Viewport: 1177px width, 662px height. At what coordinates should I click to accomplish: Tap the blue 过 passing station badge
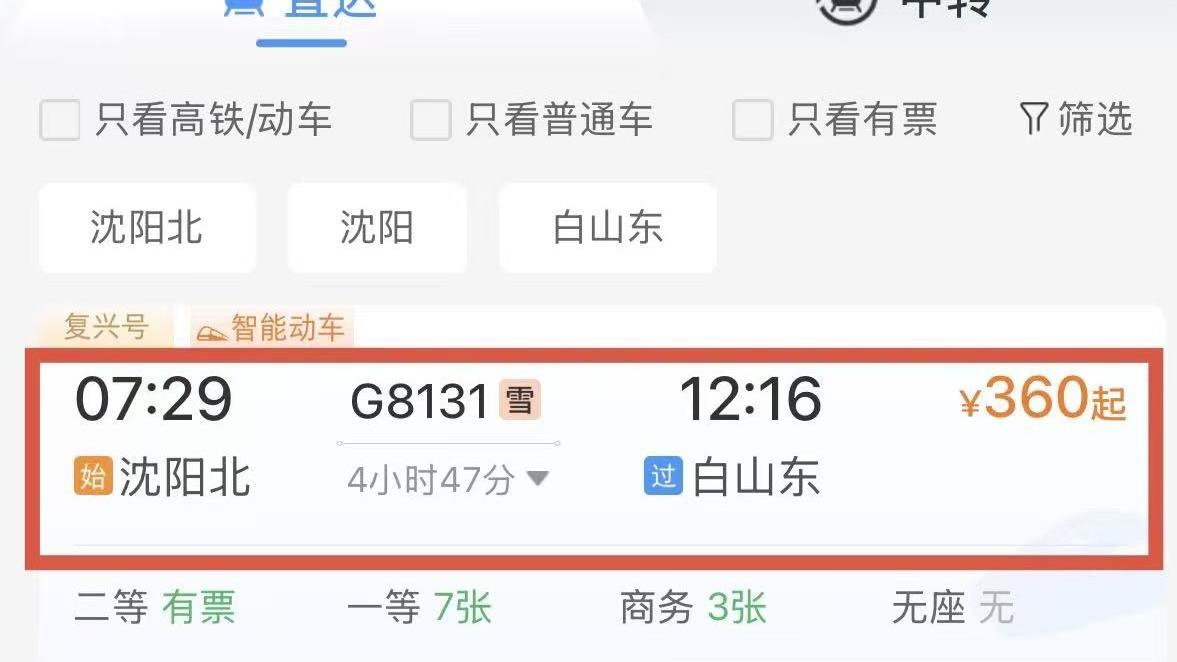pyautogui.click(x=664, y=476)
